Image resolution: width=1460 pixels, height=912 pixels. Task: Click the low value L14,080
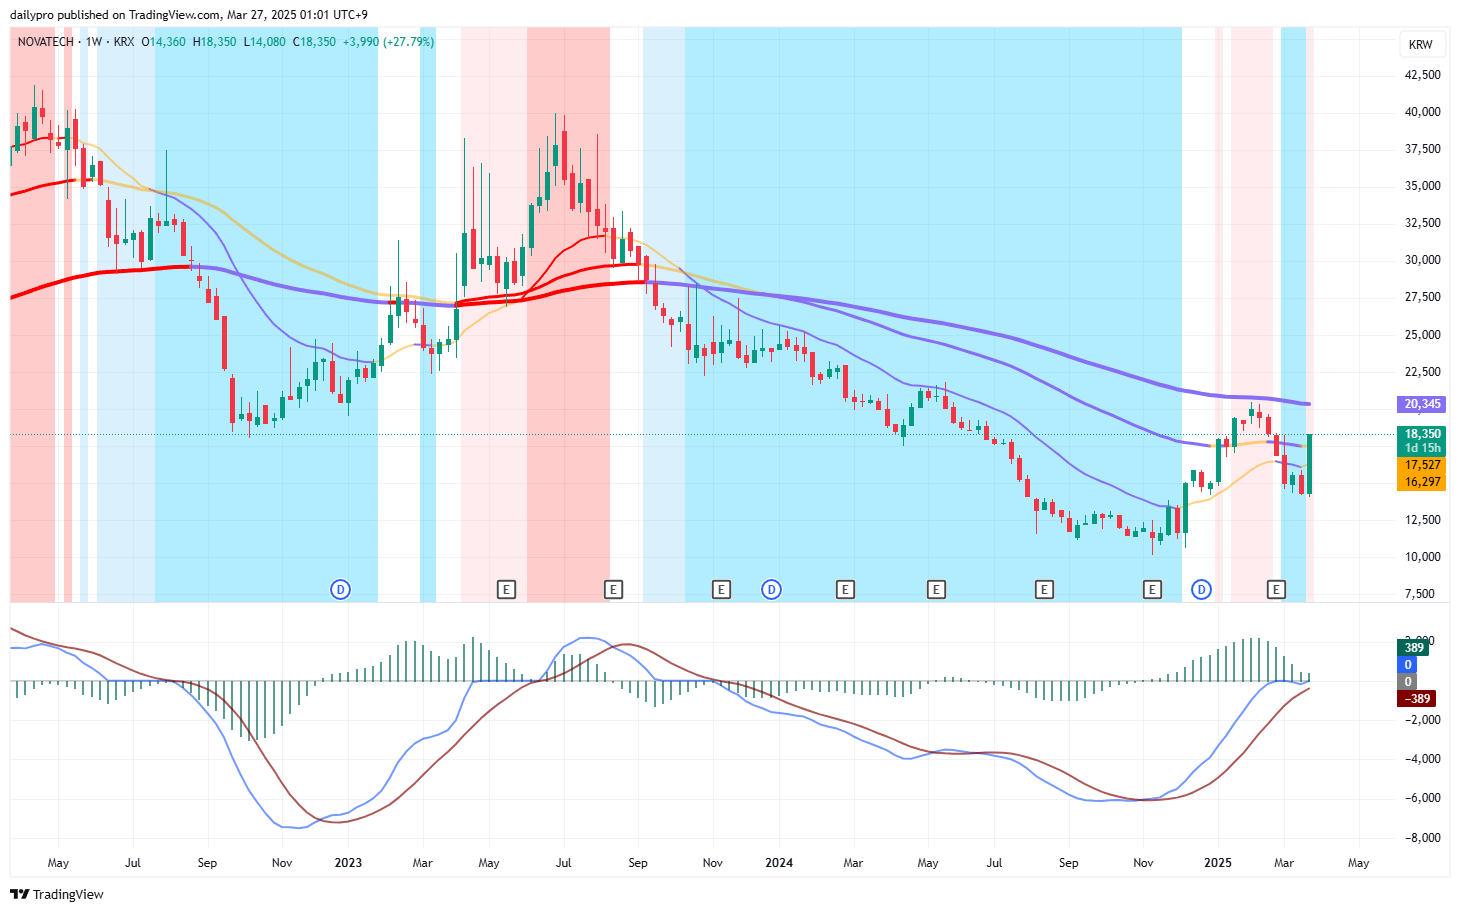(x=265, y=42)
